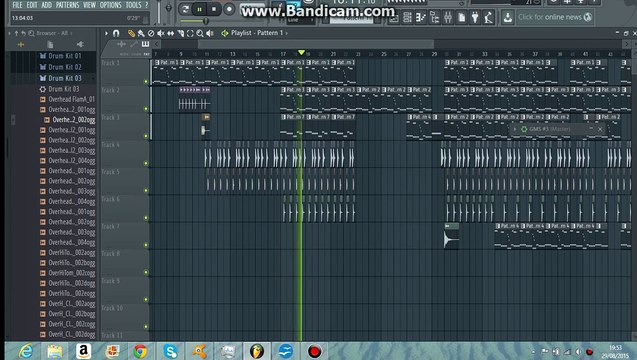This screenshot has height=360, width=637.
Task: Click the desk lamp icon in main toolbar
Action: click(488, 17)
